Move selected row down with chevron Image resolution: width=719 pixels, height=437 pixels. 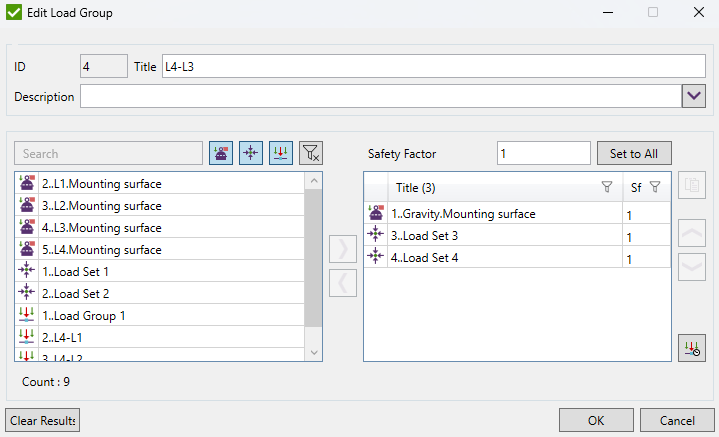coord(691,267)
